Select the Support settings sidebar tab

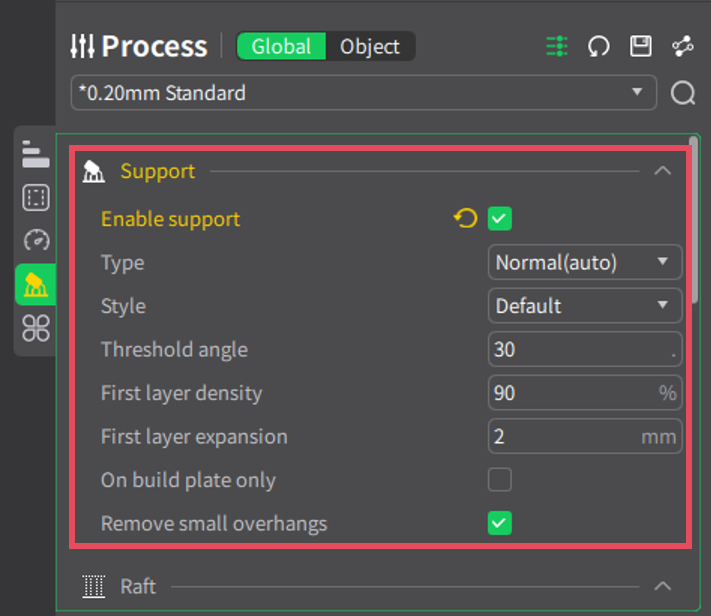pyautogui.click(x=36, y=284)
